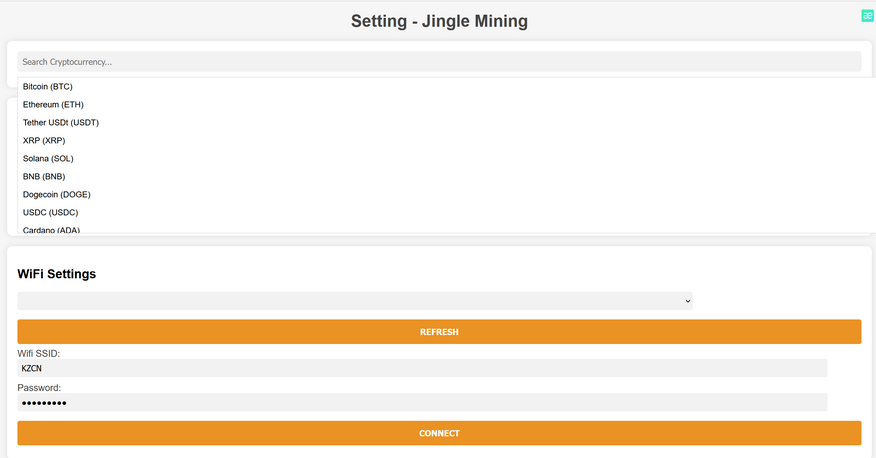
Task: Select XRP (XRP) from the results
Action: (x=45, y=141)
